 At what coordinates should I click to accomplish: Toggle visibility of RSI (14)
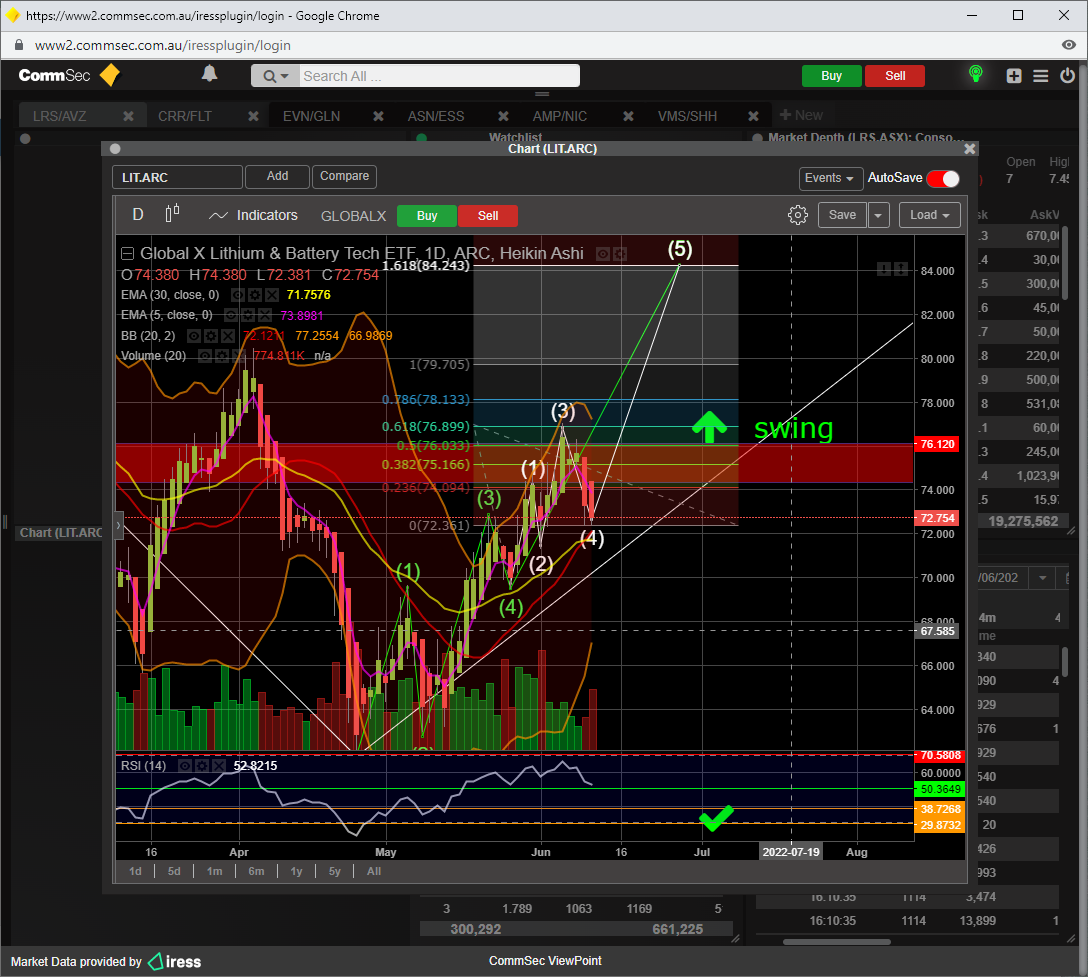185,765
